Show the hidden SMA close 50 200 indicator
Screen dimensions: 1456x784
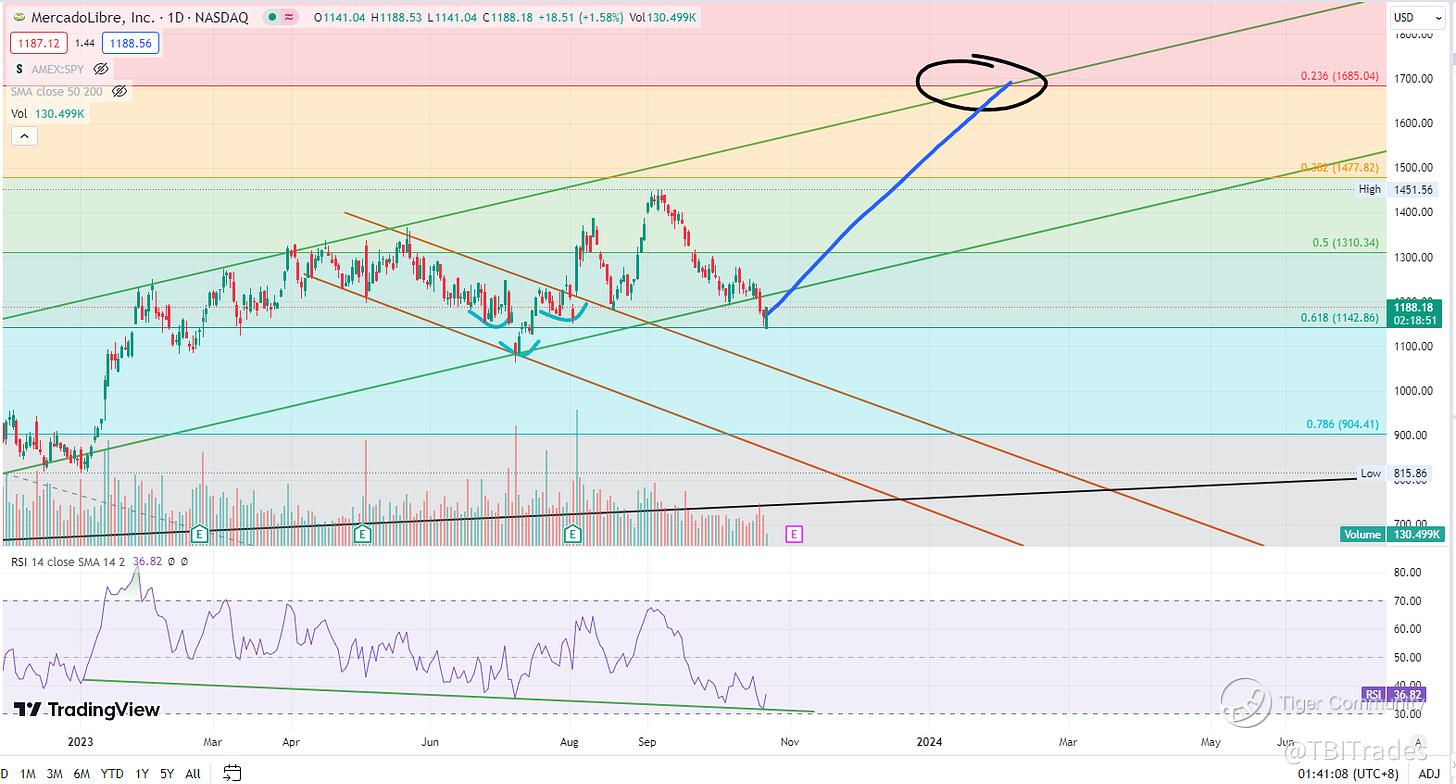(119, 91)
